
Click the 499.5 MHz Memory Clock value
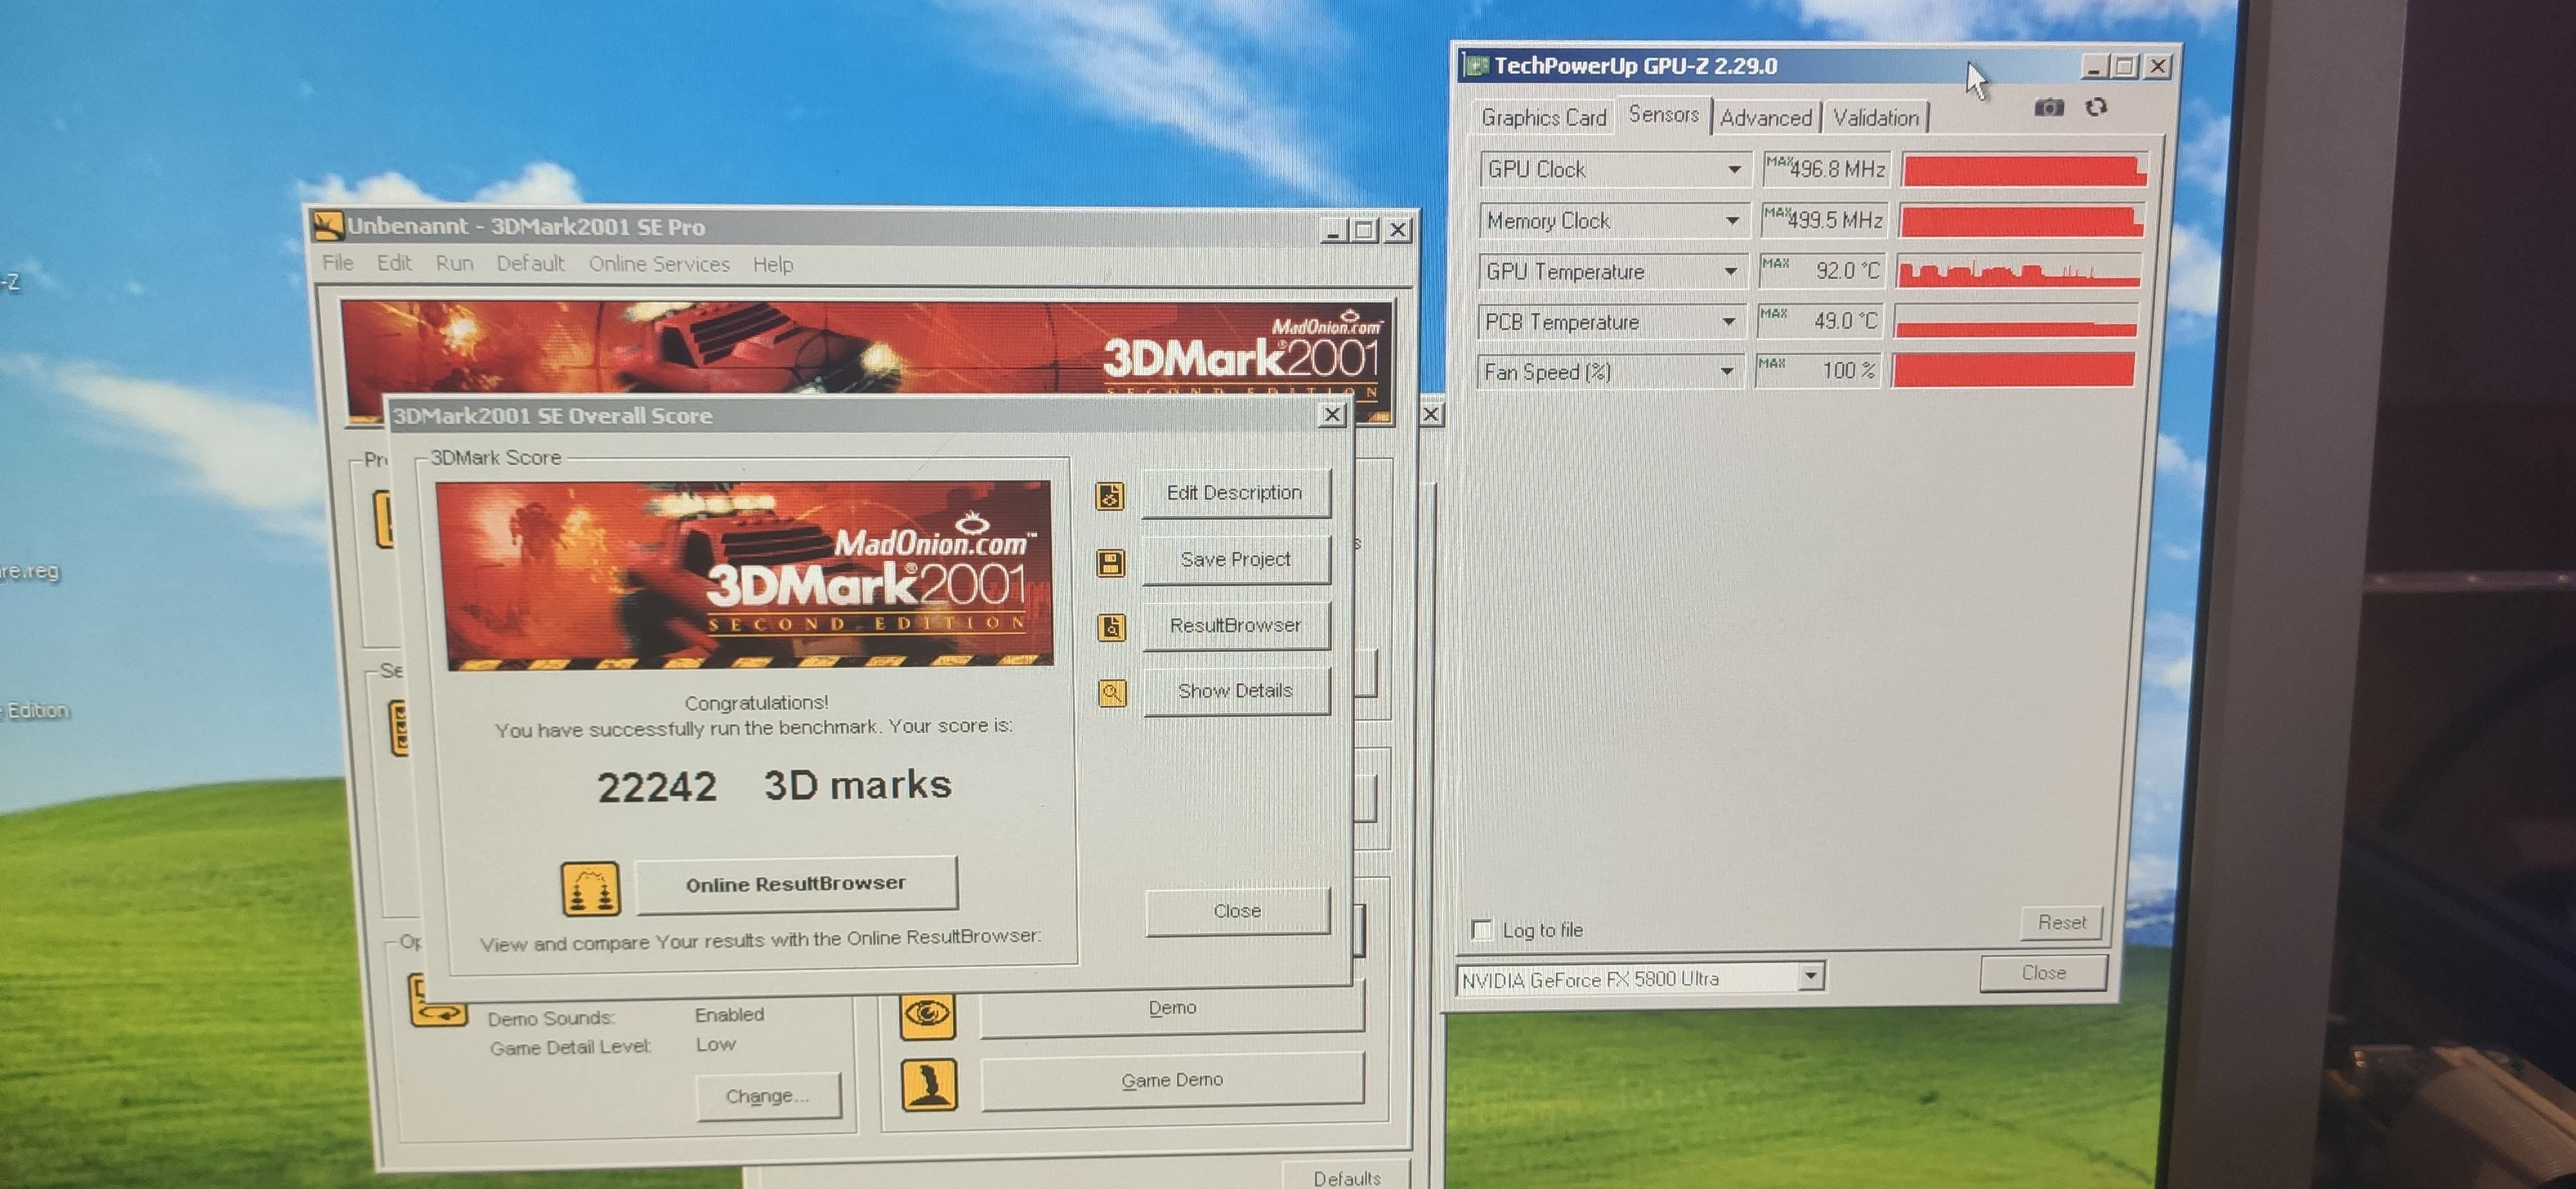point(1825,220)
